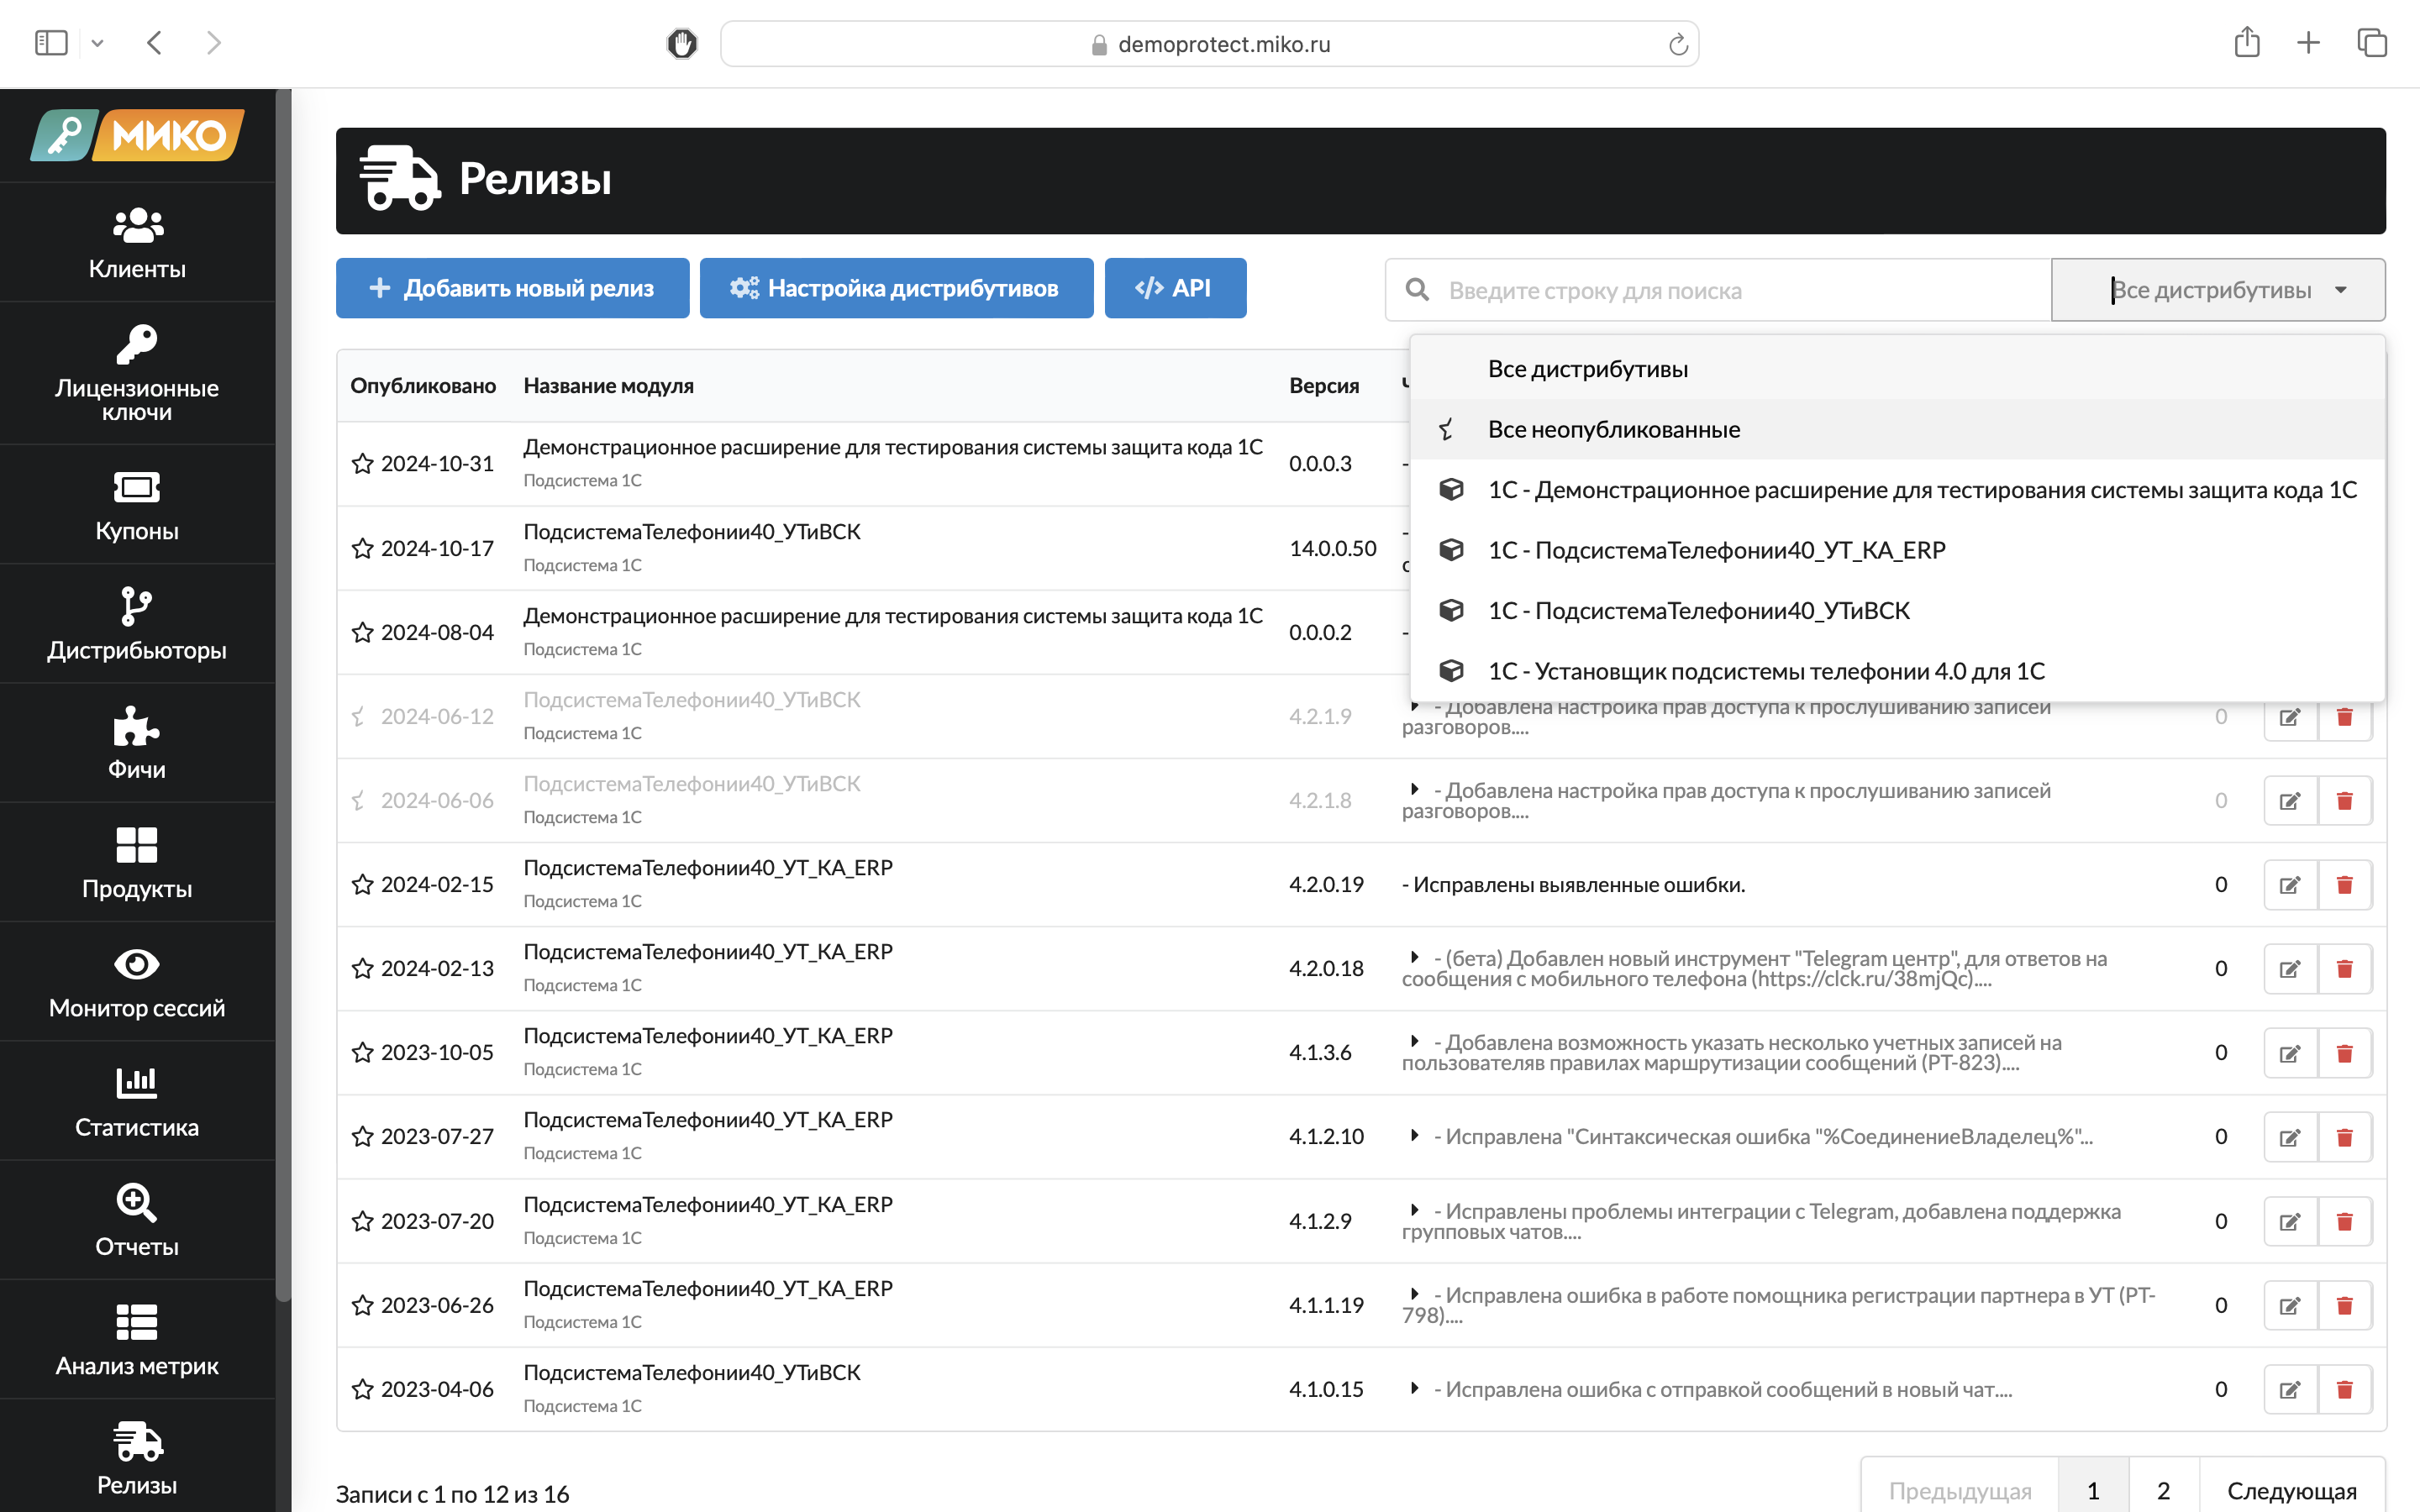Delete release version 4.1.2.9
The image size is (2420, 1512).
pyautogui.click(x=2344, y=1221)
